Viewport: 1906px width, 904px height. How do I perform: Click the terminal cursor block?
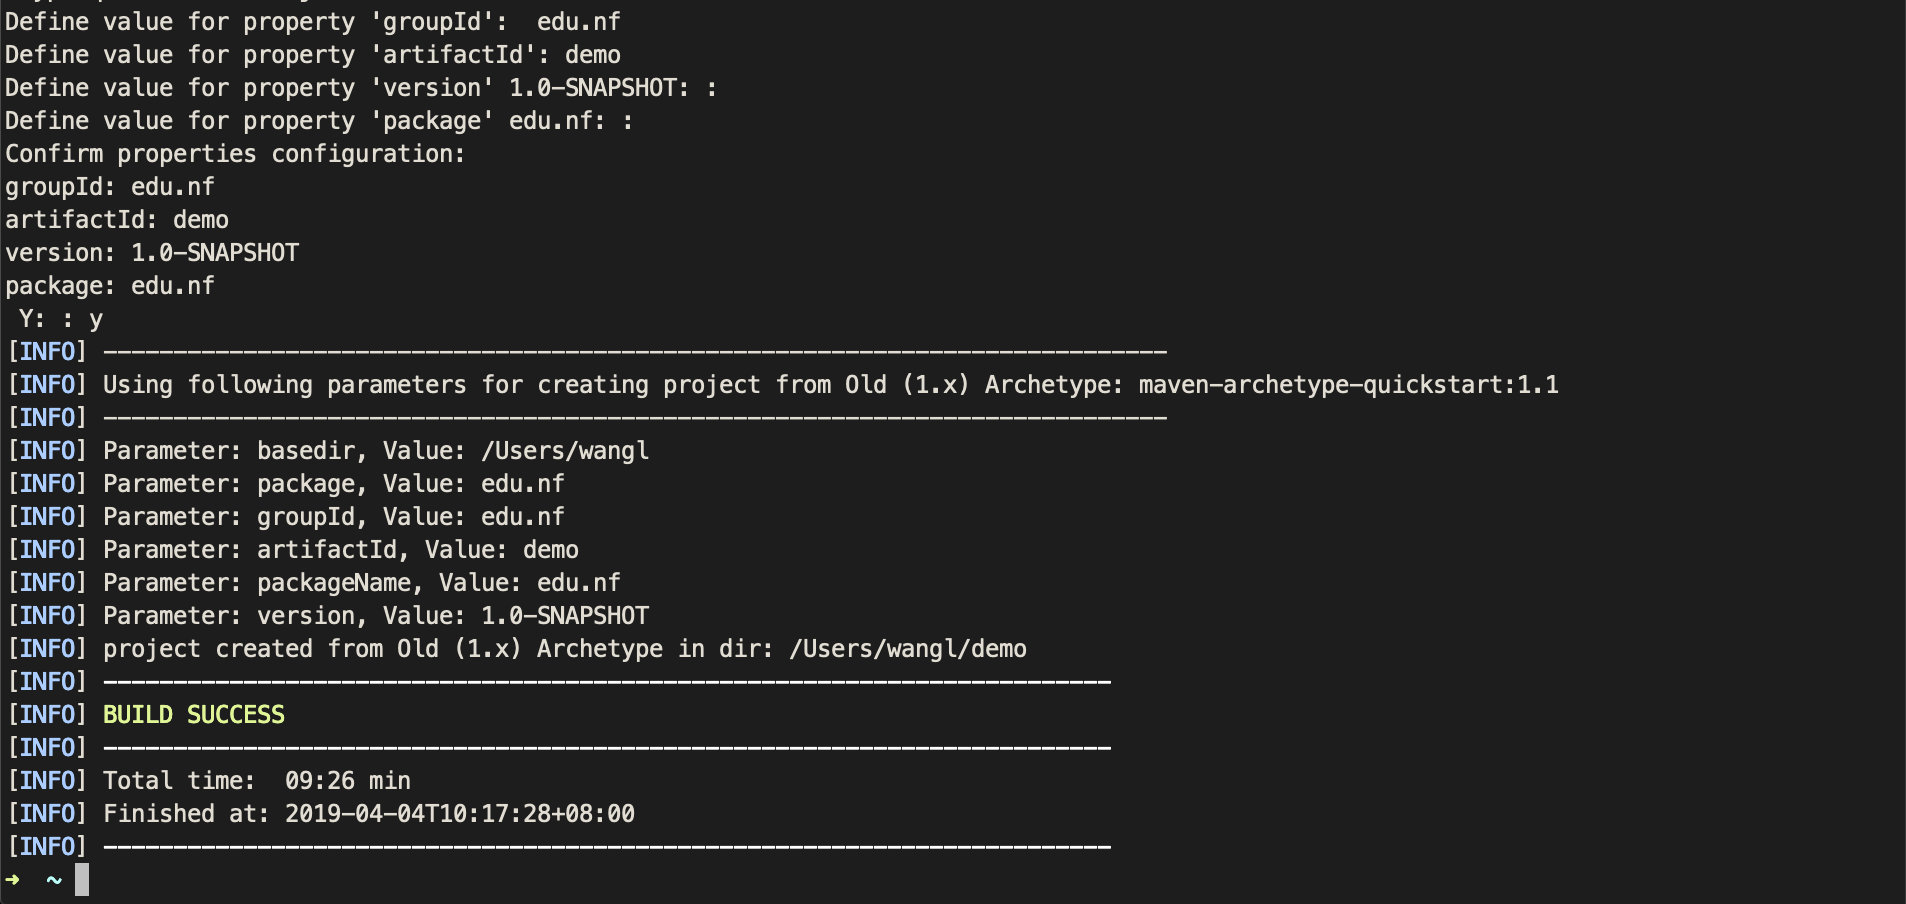(x=82, y=880)
